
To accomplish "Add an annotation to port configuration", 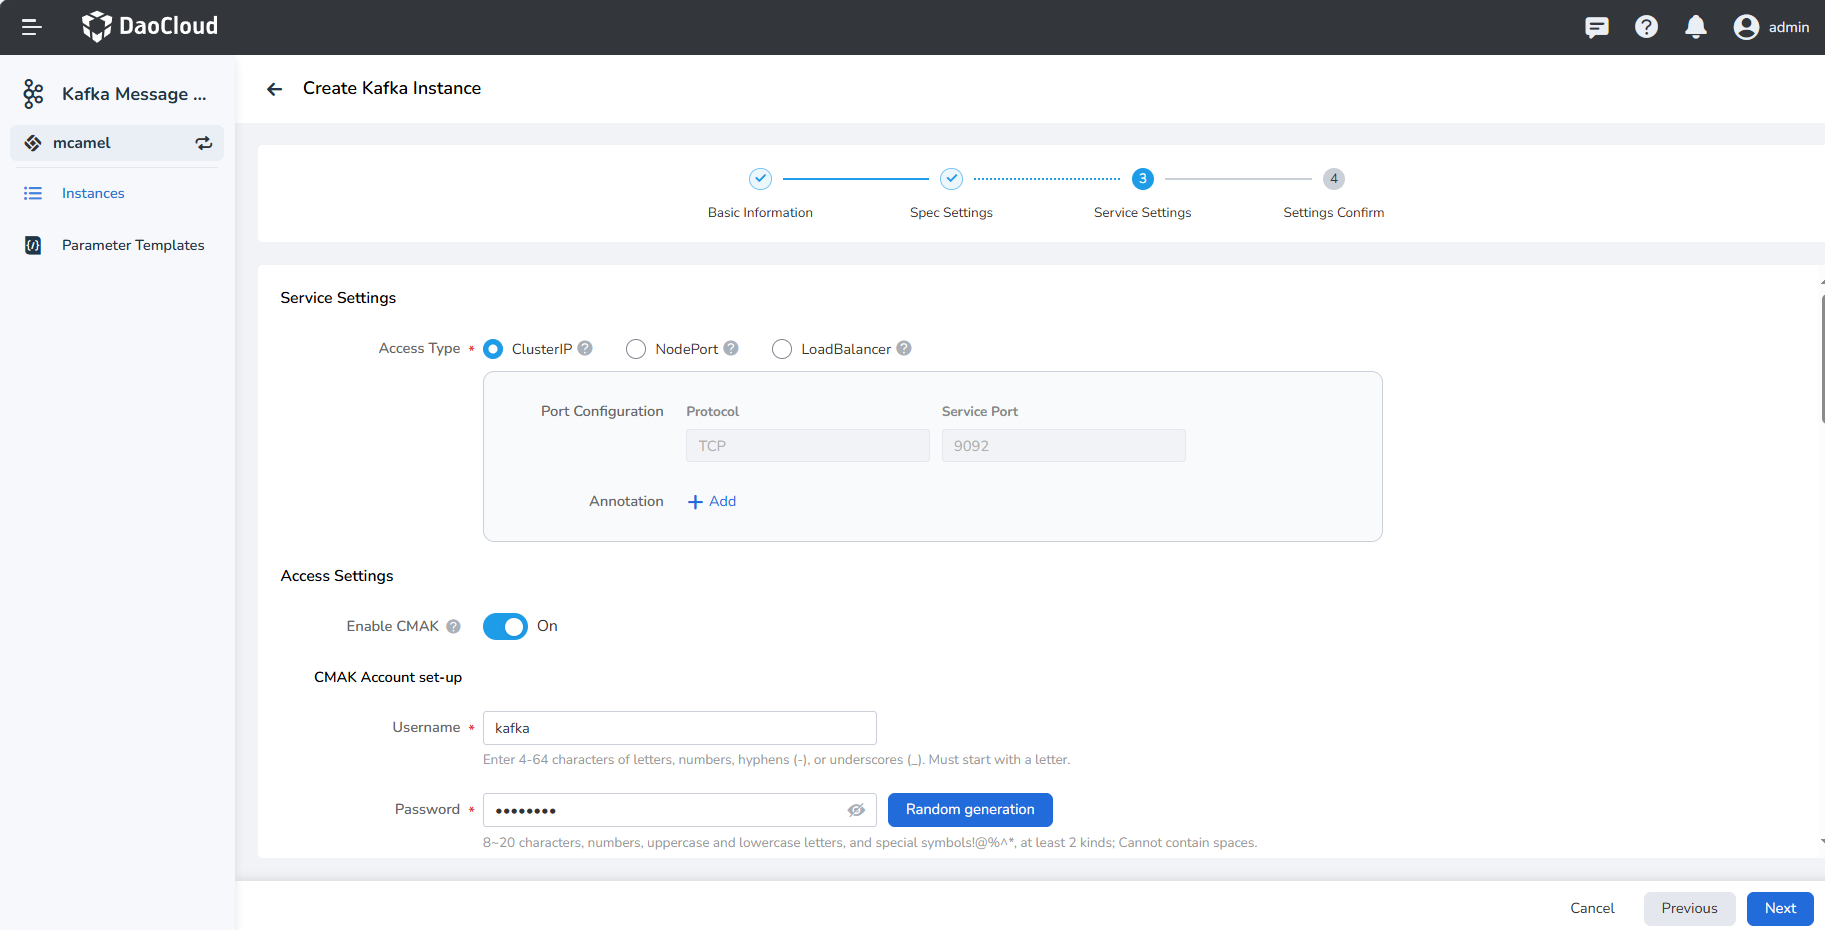I will pos(712,501).
